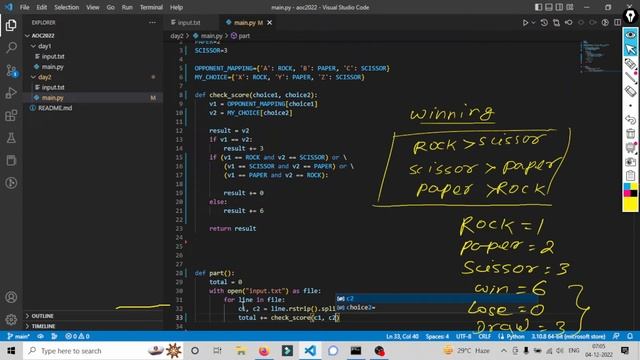Toggle the secondary side bar layout button

(559, 7)
